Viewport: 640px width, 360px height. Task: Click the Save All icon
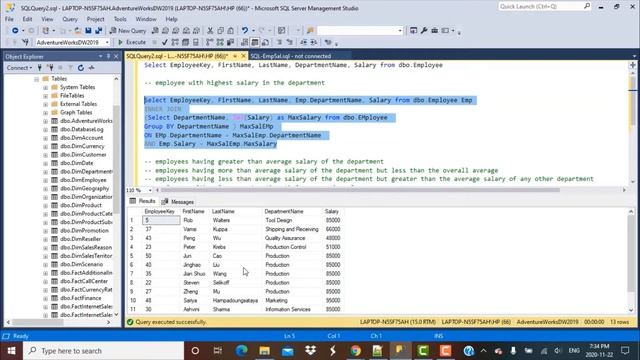[98, 31]
